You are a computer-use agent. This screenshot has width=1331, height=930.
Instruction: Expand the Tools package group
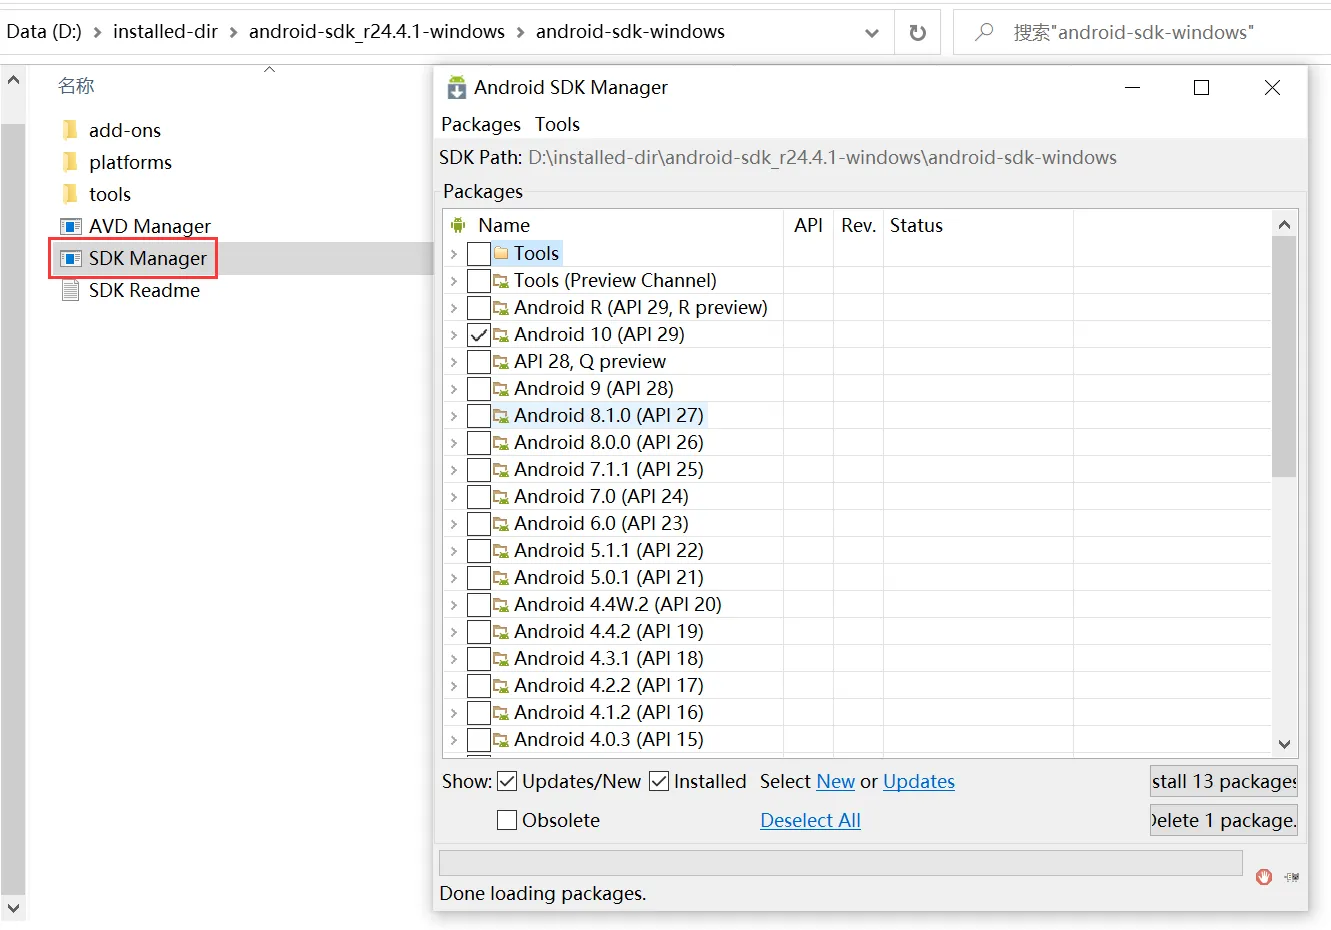tap(454, 254)
